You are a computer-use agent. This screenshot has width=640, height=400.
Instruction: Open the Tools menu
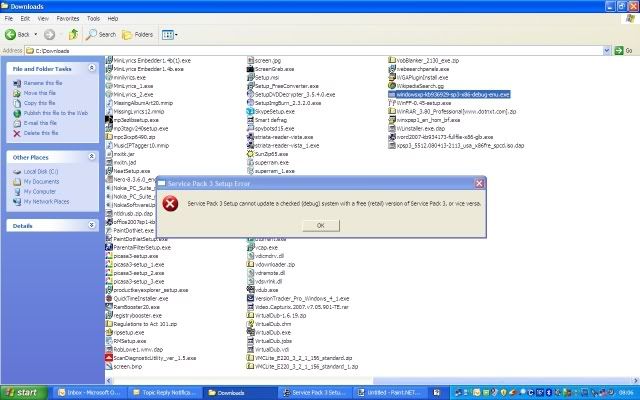click(93, 19)
